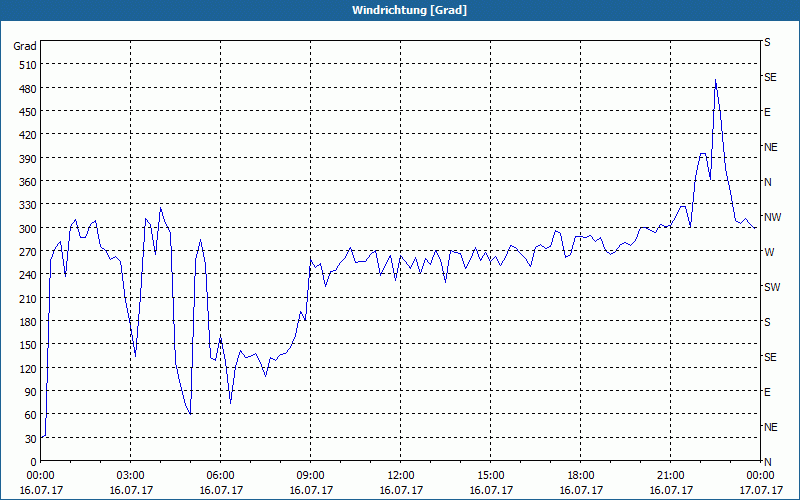Select the 06:00 time axis label

click(x=220, y=476)
